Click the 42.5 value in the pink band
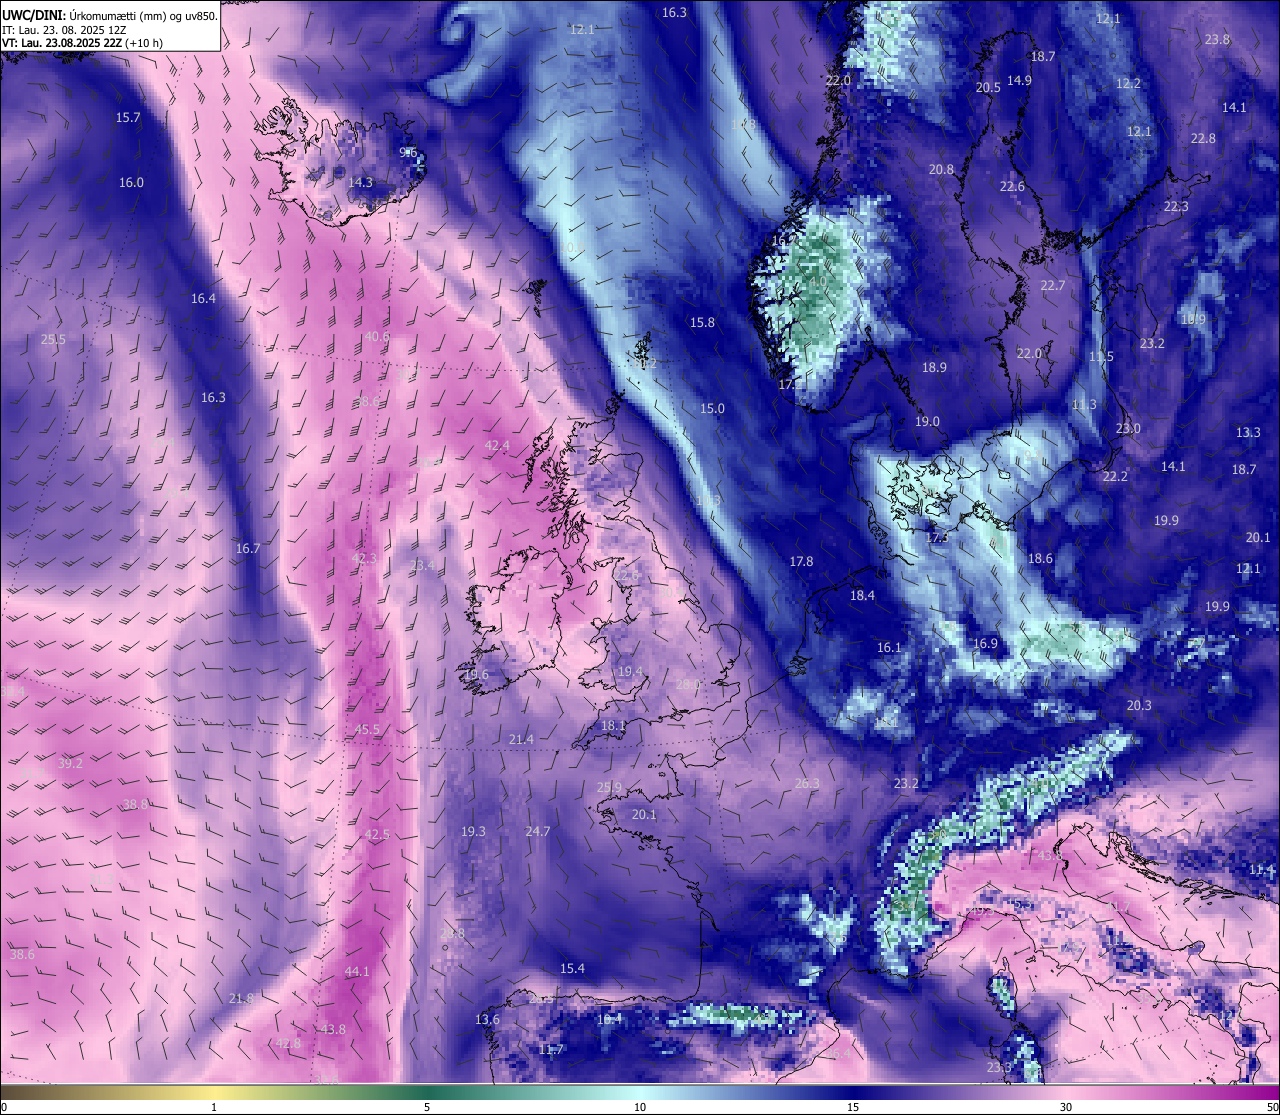1280x1115 pixels. click(x=377, y=833)
